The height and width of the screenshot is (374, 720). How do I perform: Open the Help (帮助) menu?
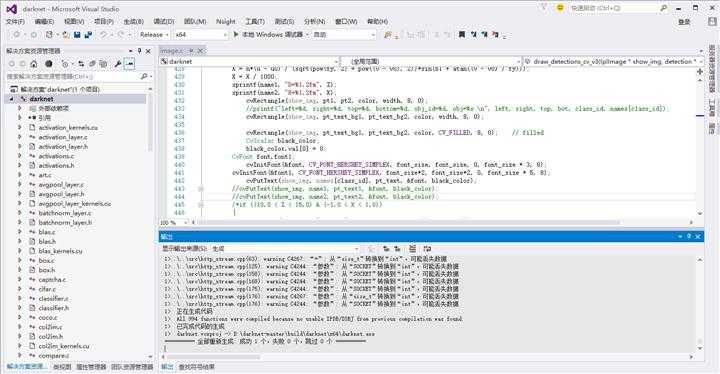[377, 22]
